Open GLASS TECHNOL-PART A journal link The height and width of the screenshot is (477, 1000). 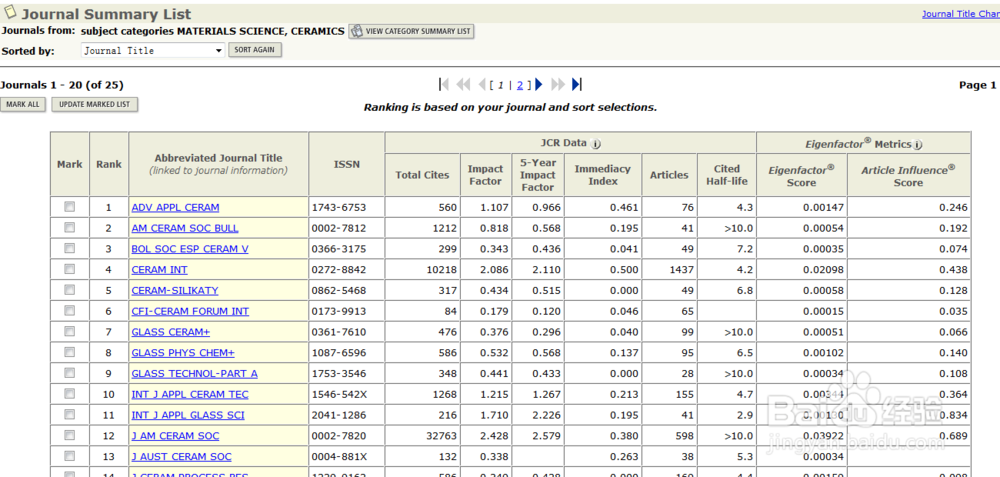click(x=195, y=374)
